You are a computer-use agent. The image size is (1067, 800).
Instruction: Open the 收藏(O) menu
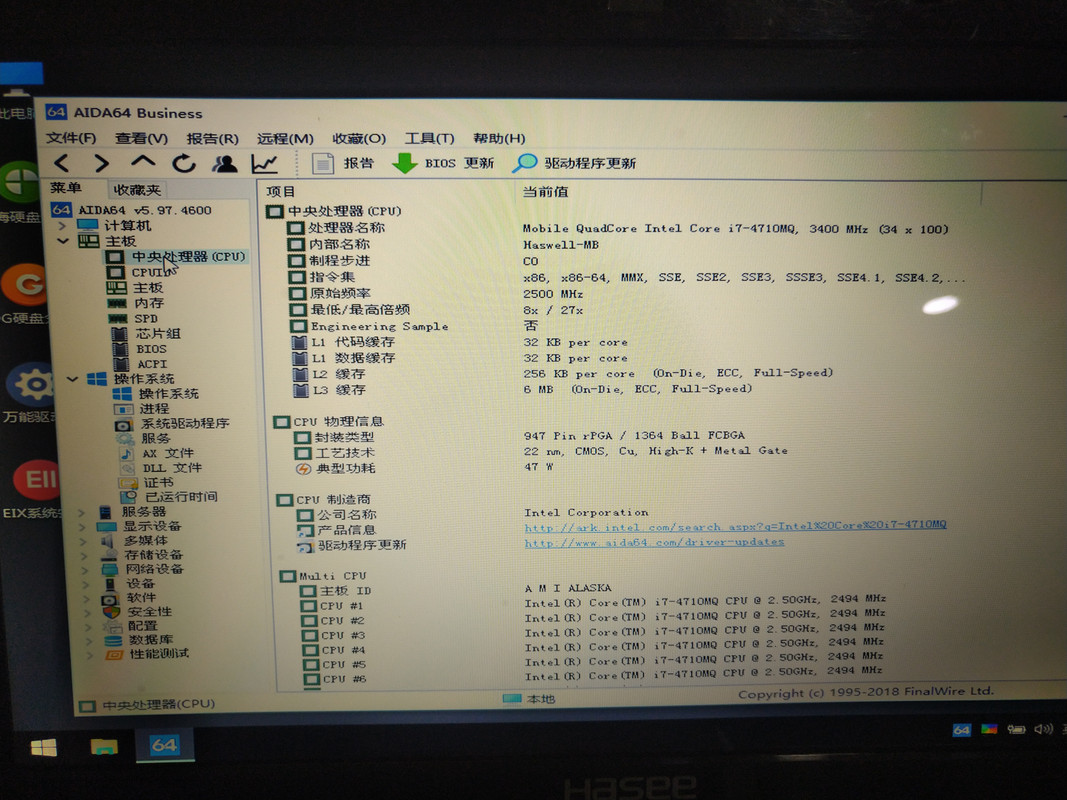(359, 138)
